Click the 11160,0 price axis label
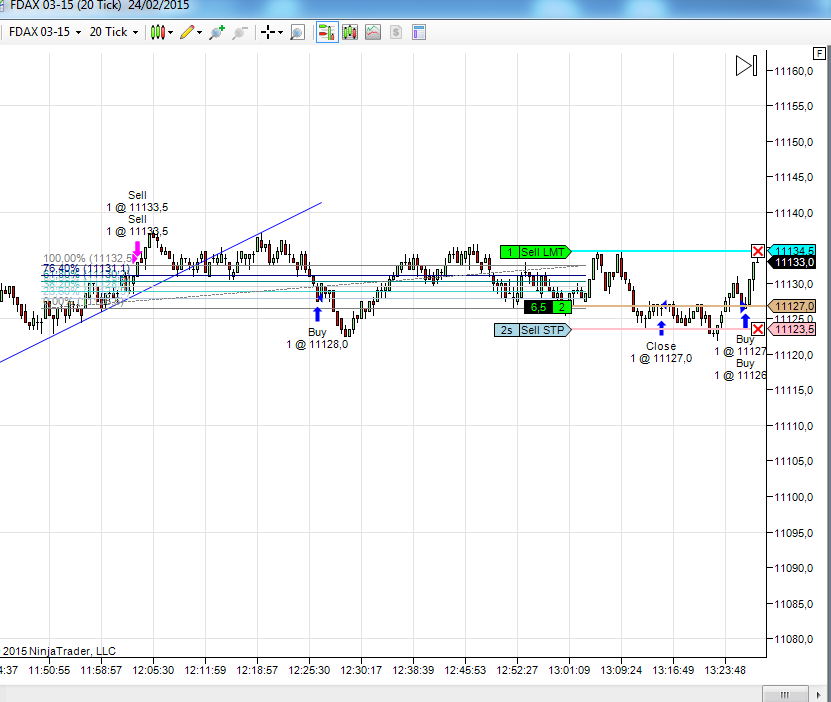 [793, 71]
